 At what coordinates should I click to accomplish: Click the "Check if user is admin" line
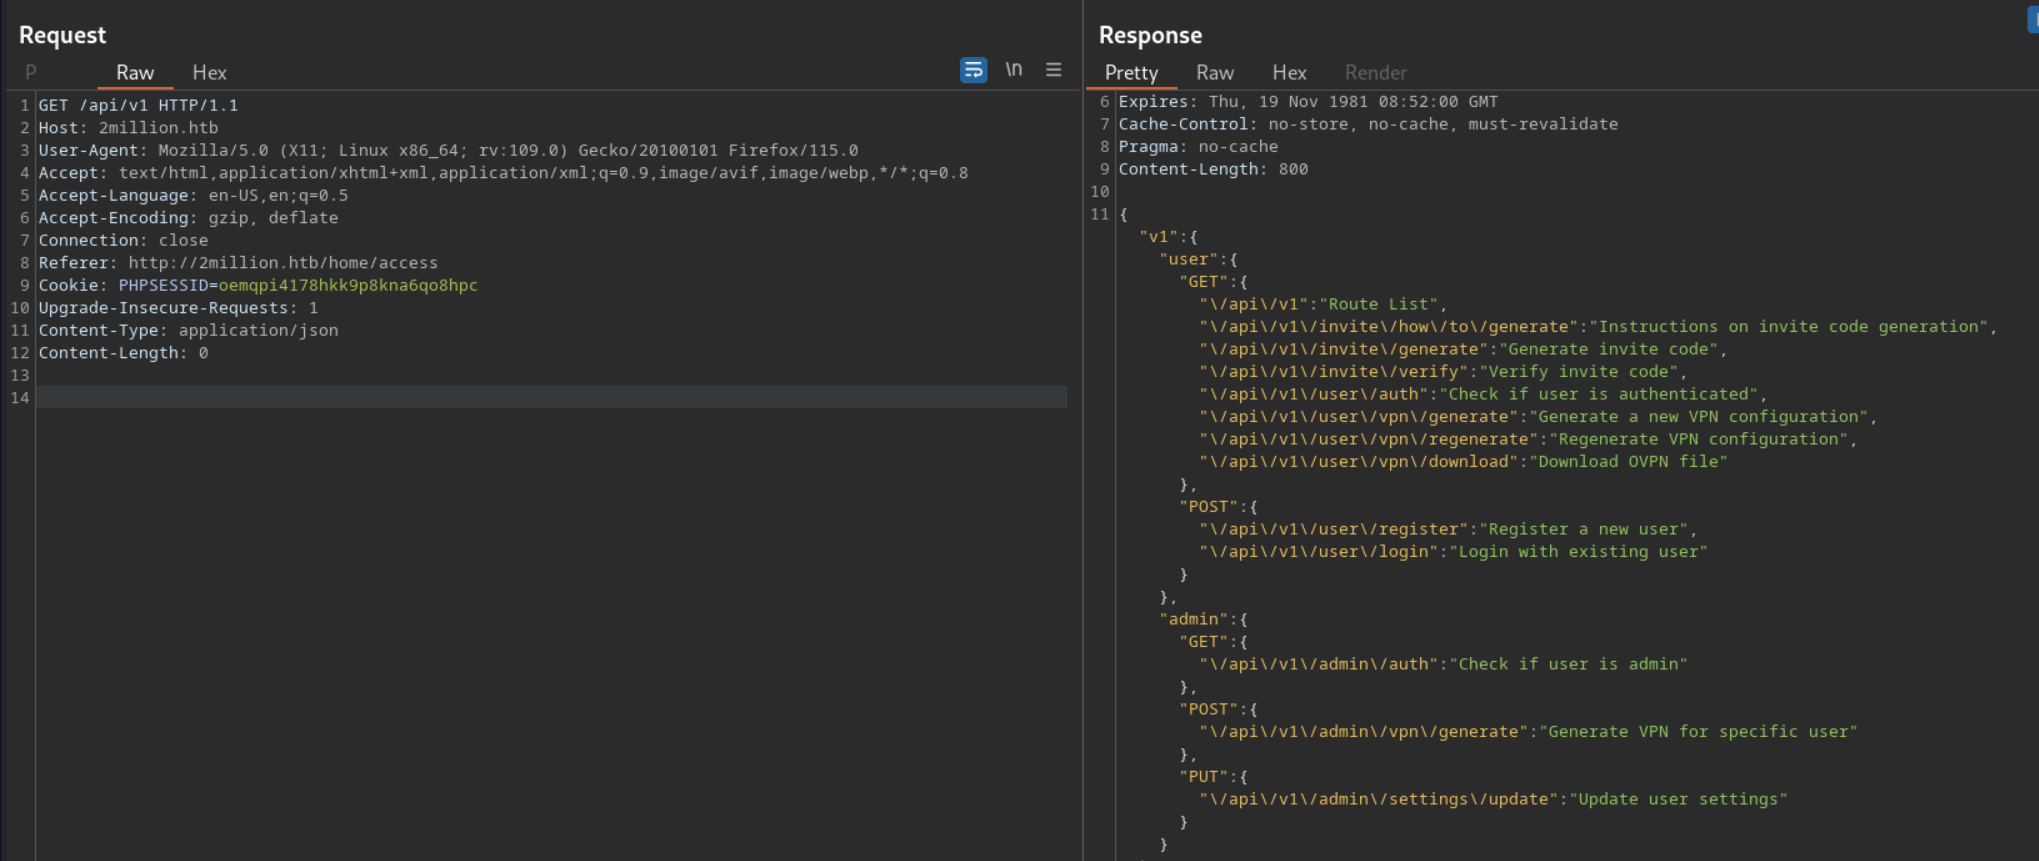pyautogui.click(x=1443, y=664)
